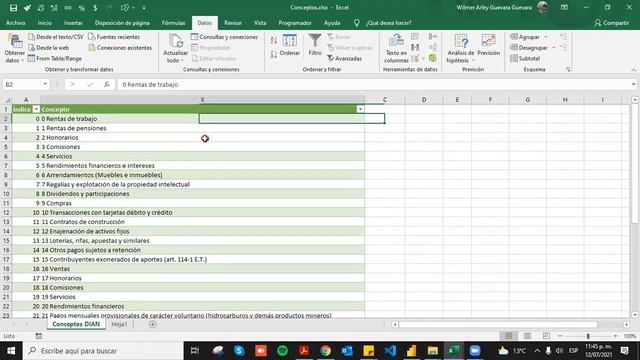This screenshot has width=640, height=360.
Task: Apply Subtotal to the data
Action: 525,58
